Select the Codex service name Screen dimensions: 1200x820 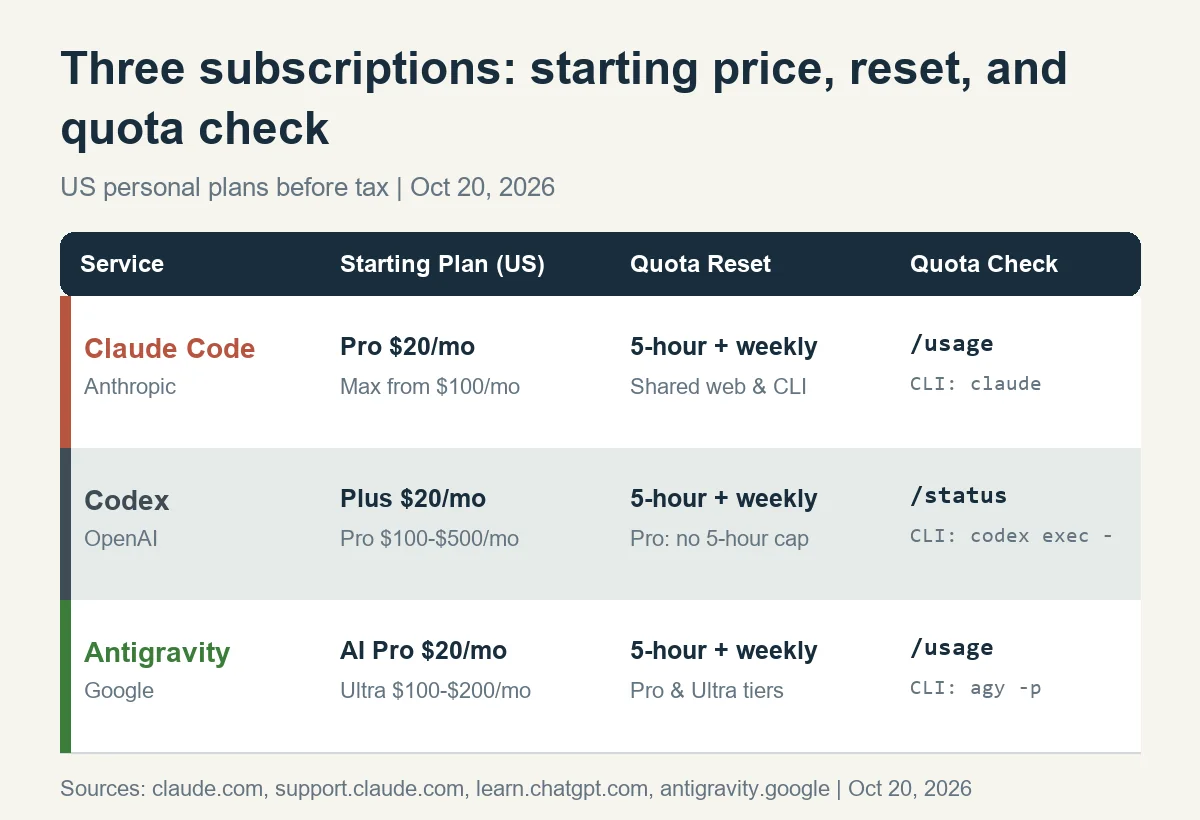point(127,500)
